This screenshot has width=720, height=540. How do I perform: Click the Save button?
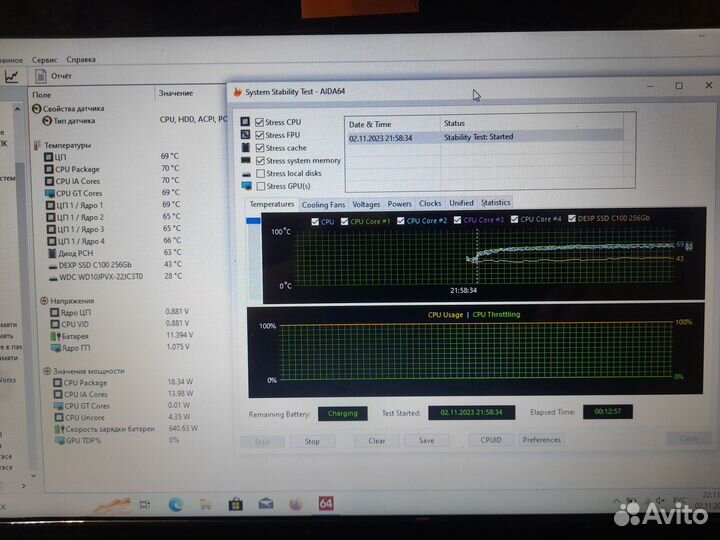(x=427, y=441)
